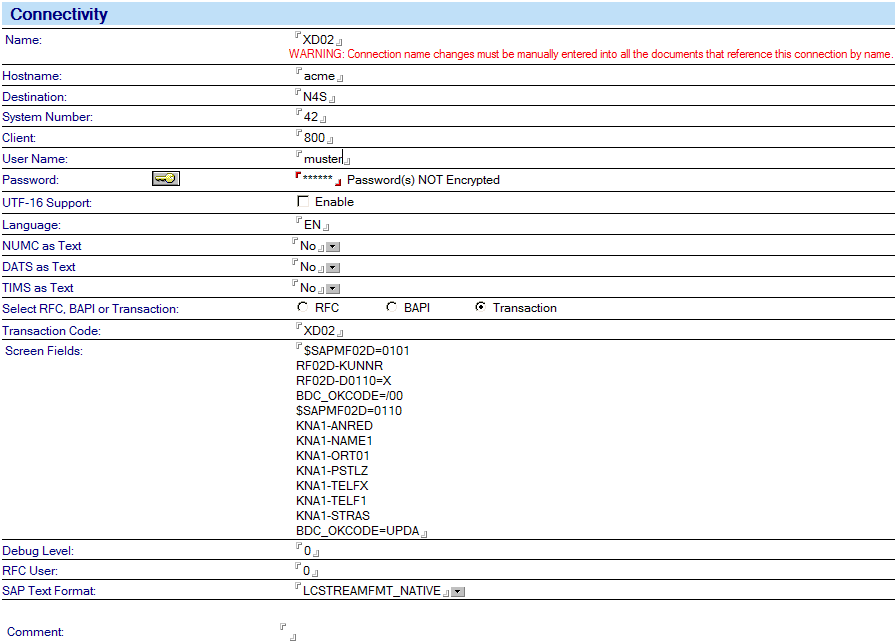The image size is (895, 643).
Task: Click the RF02D-D0110=X line
Action: pos(344,381)
